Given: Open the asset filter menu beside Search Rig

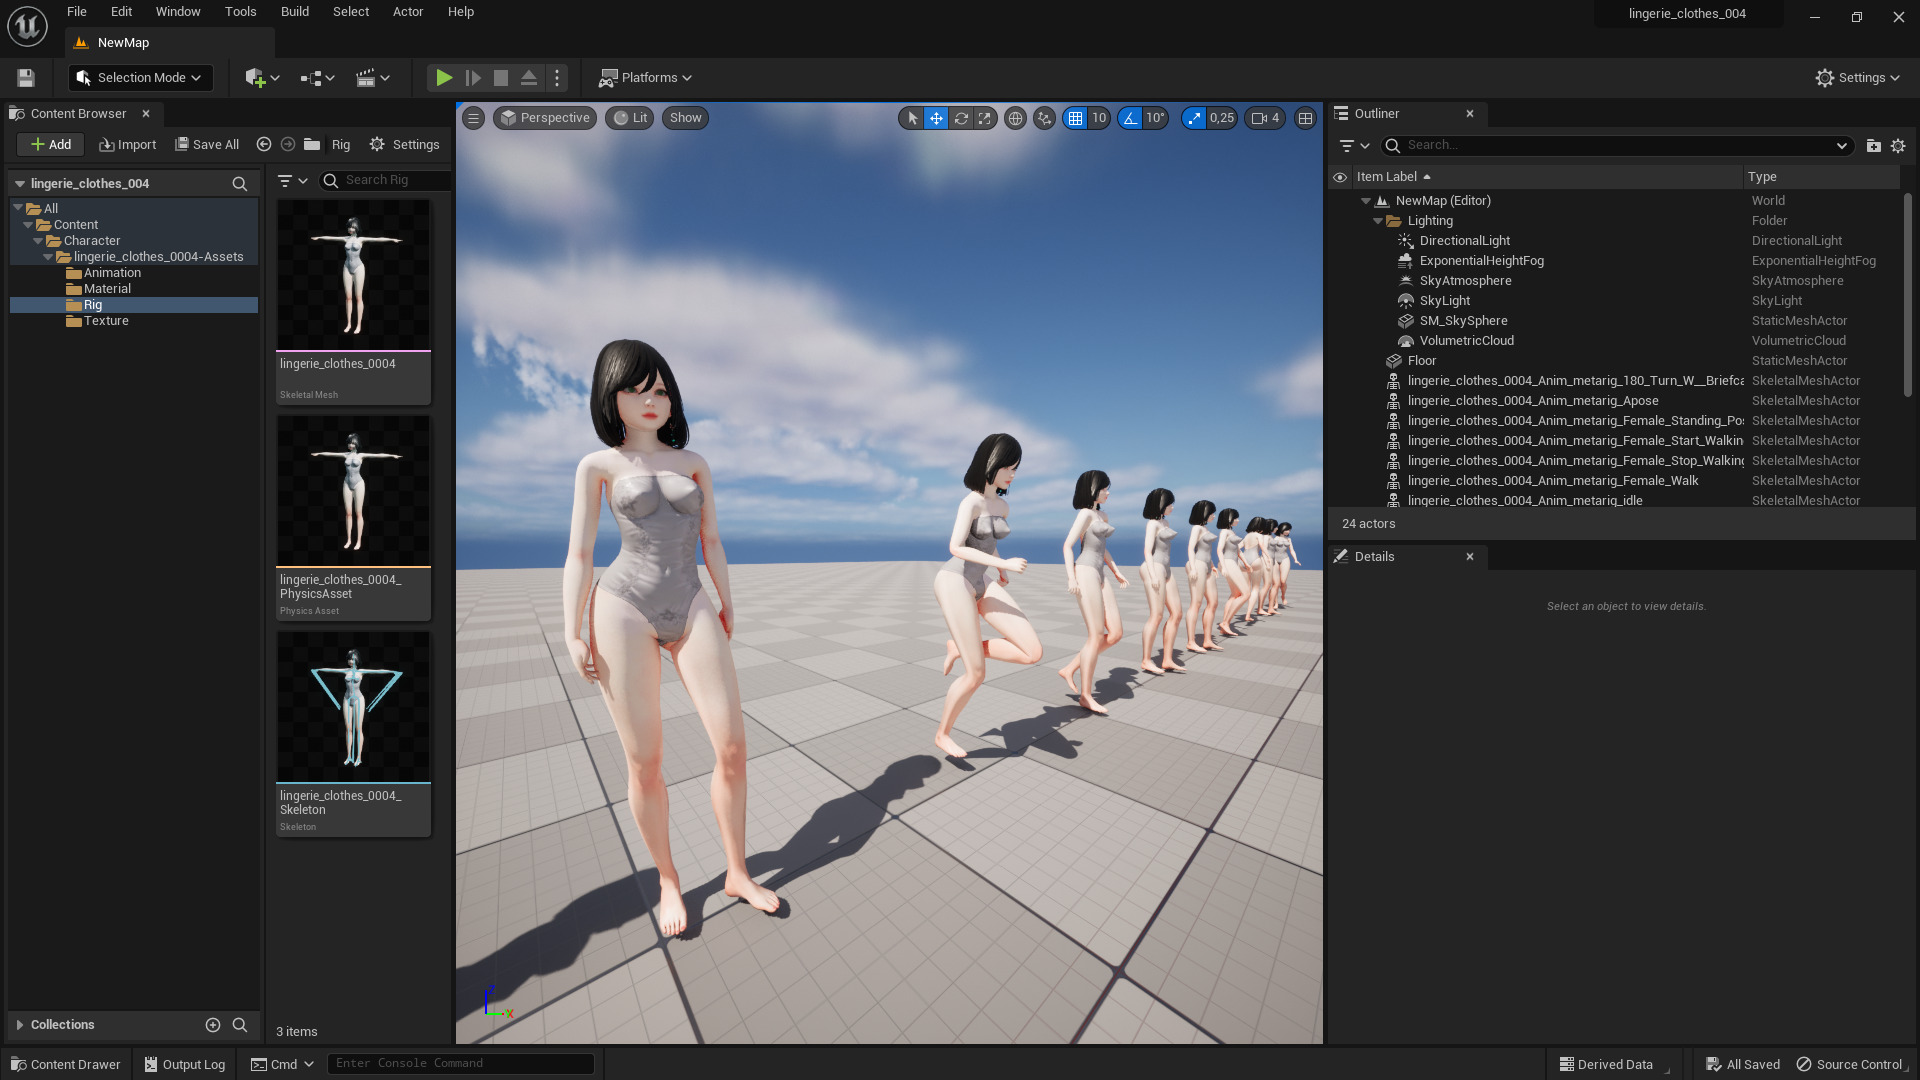Looking at the screenshot, I should pos(292,181).
